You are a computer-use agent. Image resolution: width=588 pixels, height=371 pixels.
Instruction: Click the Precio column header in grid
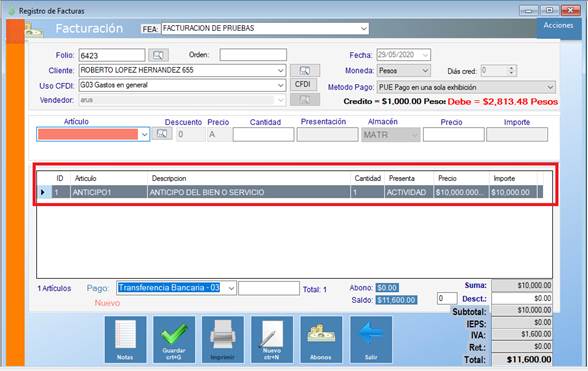pos(461,178)
